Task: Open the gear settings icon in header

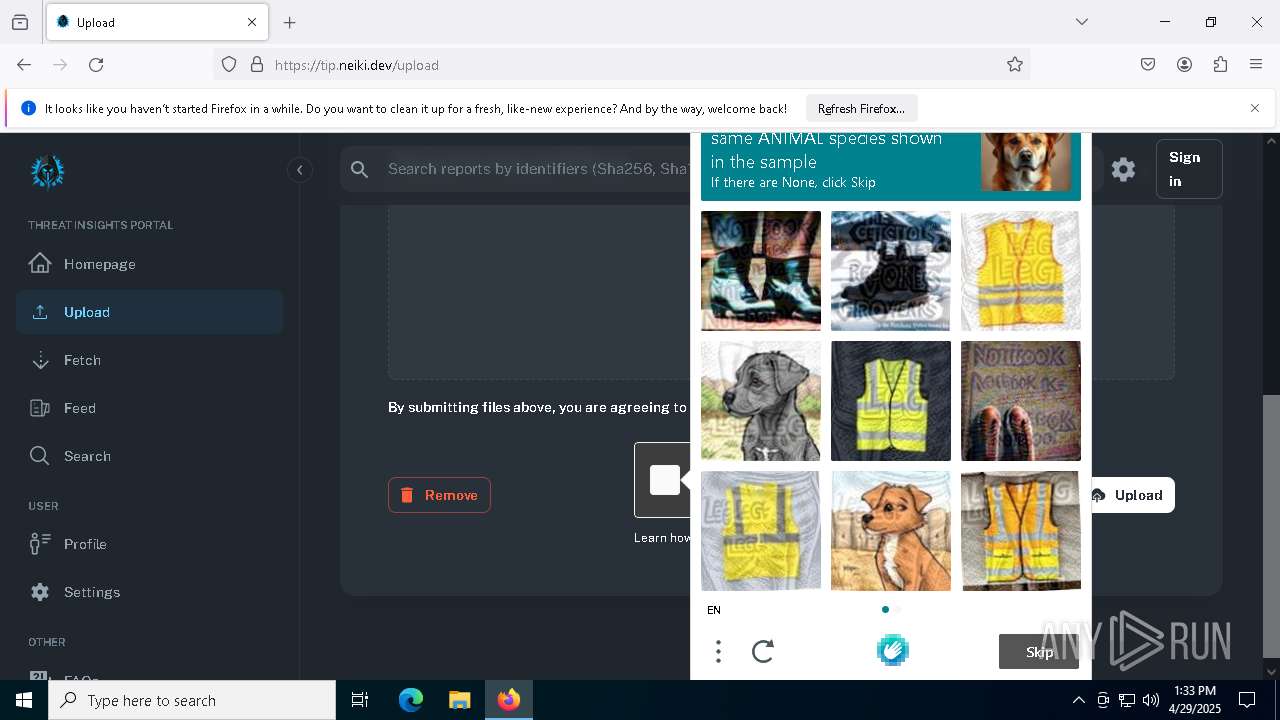Action: pos(1123,169)
